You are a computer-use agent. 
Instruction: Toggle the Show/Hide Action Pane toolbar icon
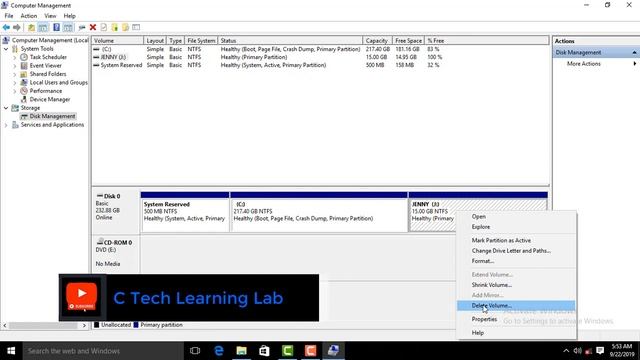pos(68,27)
